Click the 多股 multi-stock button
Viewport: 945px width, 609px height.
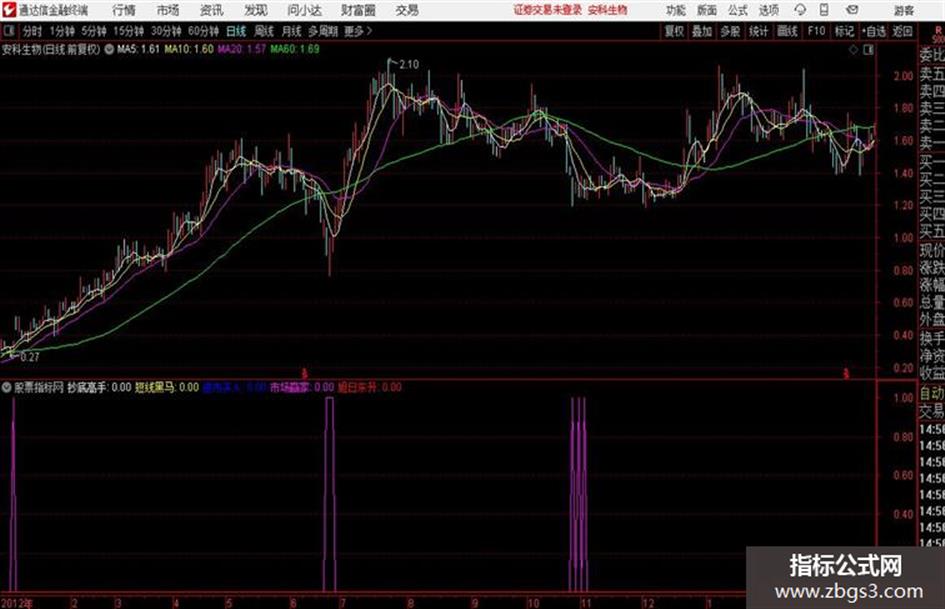730,31
